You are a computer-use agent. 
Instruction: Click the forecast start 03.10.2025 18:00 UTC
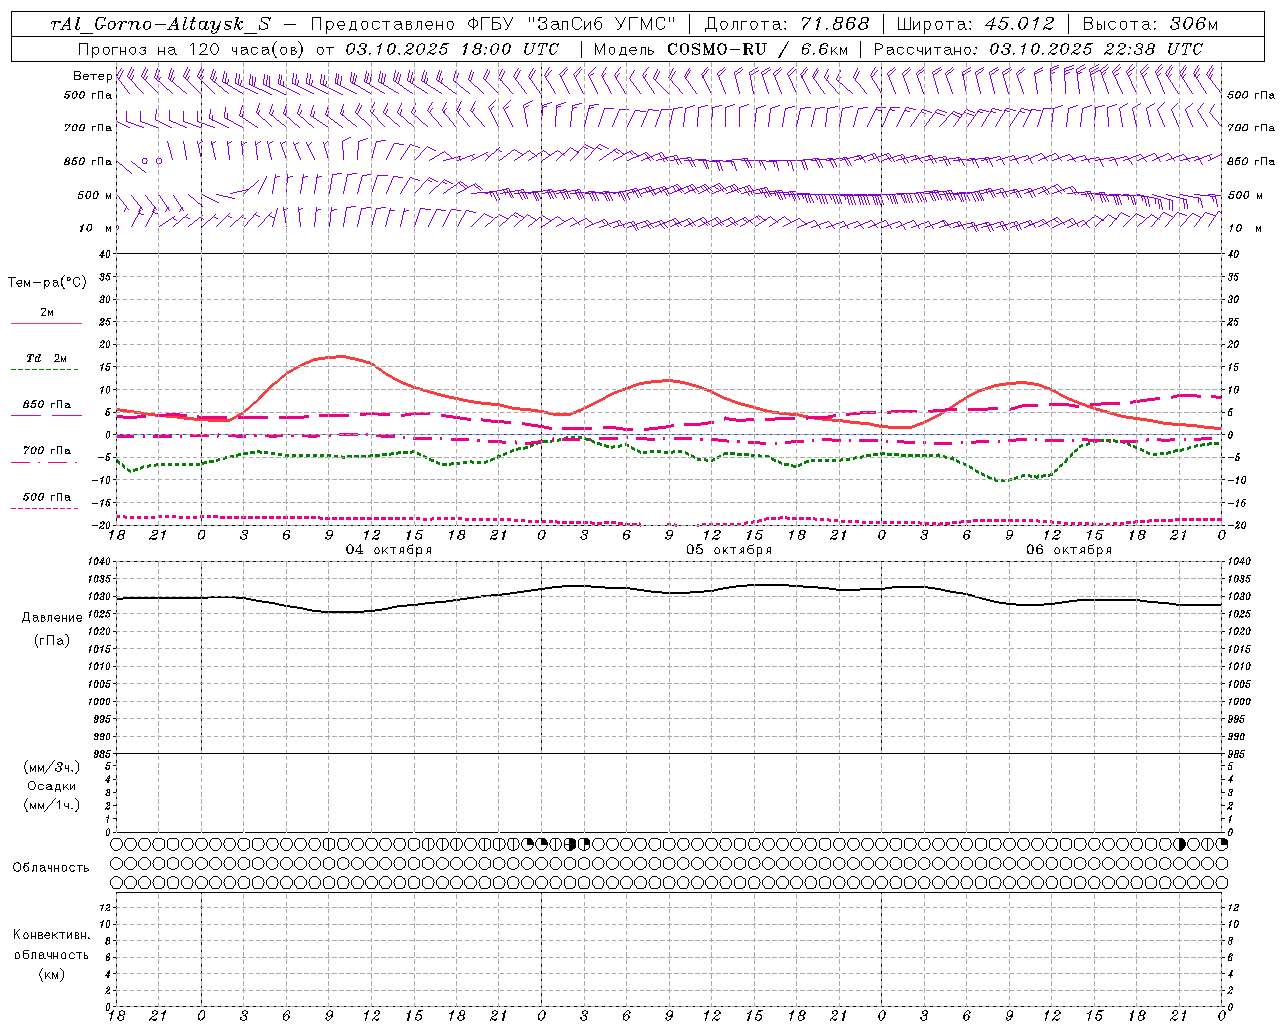(452, 49)
